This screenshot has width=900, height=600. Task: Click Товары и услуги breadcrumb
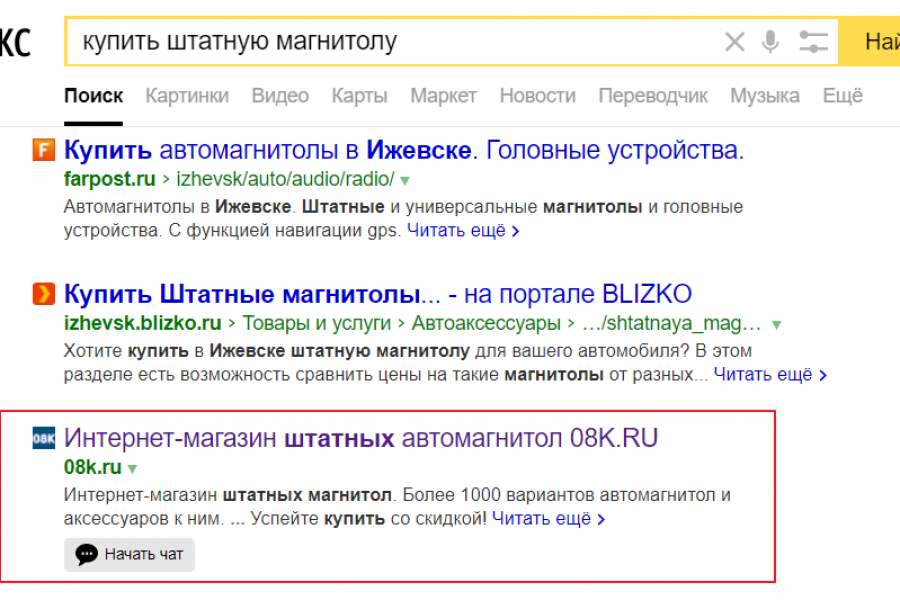pyautogui.click(x=316, y=323)
